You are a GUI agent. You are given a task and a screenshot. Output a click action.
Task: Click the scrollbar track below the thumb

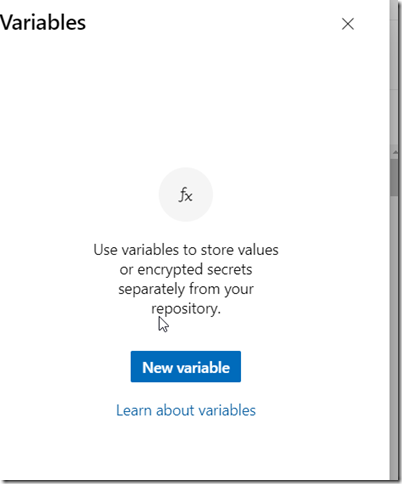(395, 333)
